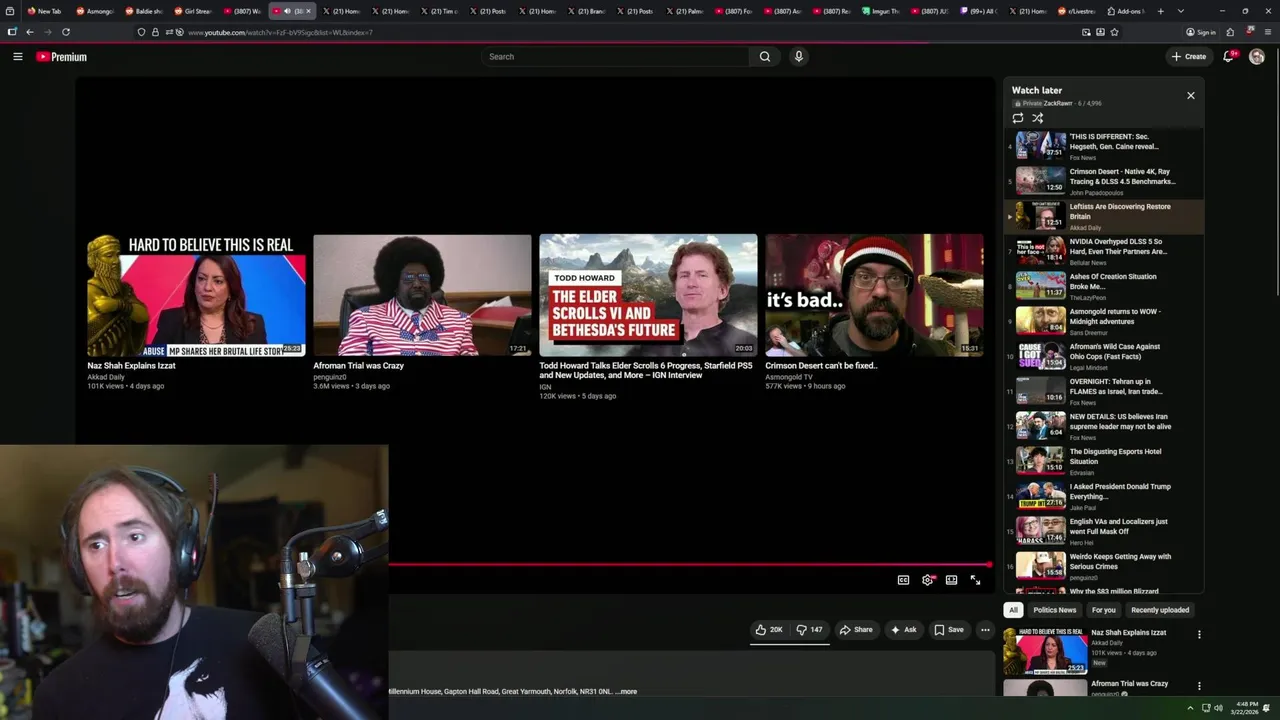Reload the page with the refresh icon
Screen dimensions: 1280x720
66,32
